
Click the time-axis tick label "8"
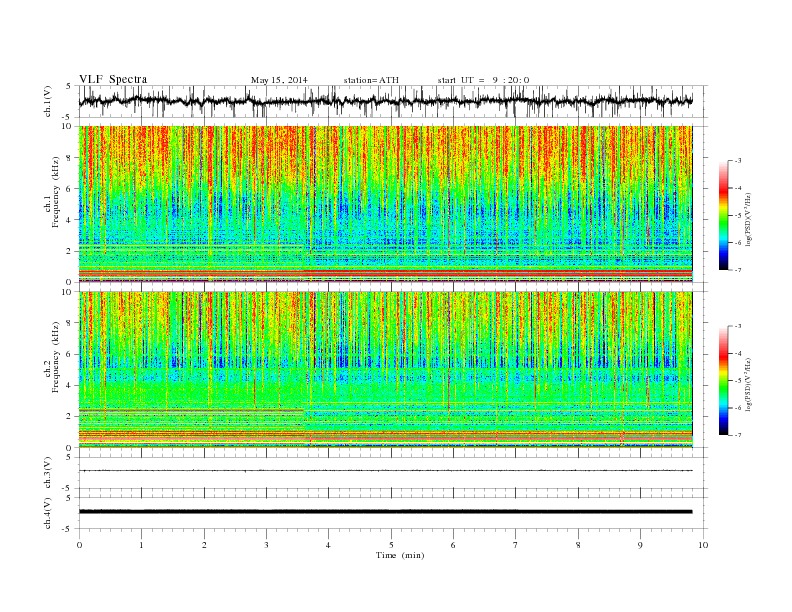[x=578, y=545]
